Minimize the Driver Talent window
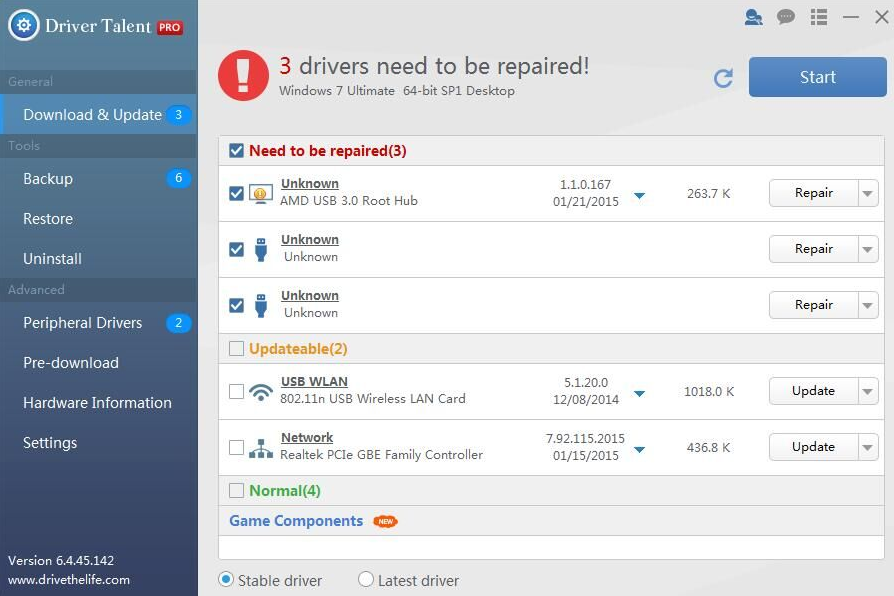The height and width of the screenshot is (596, 894). 851,17
